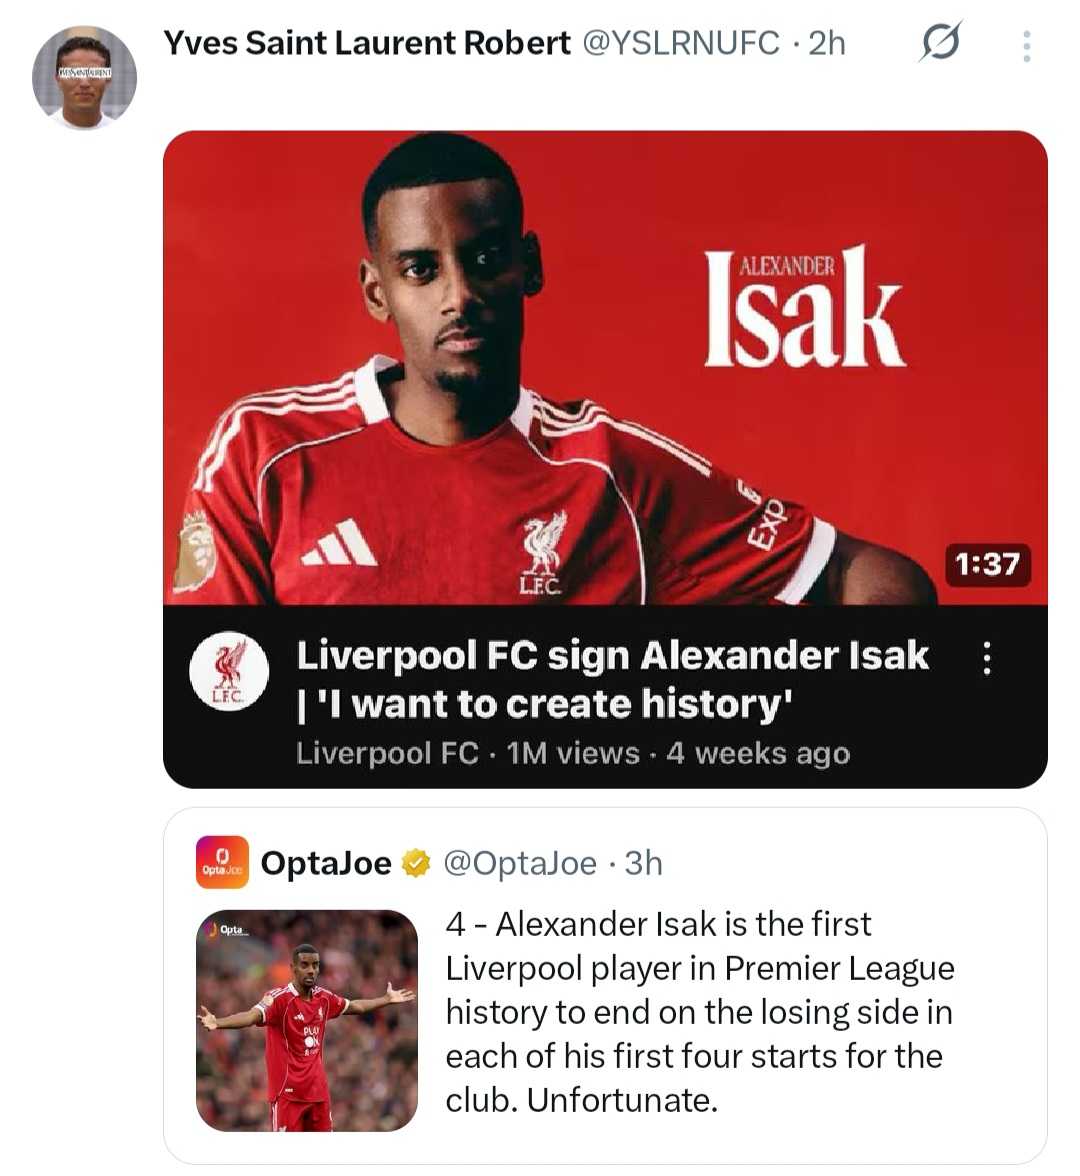Open the @OptaJoe handle
The height and width of the screenshot is (1176, 1080).
pyautogui.click(x=519, y=863)
